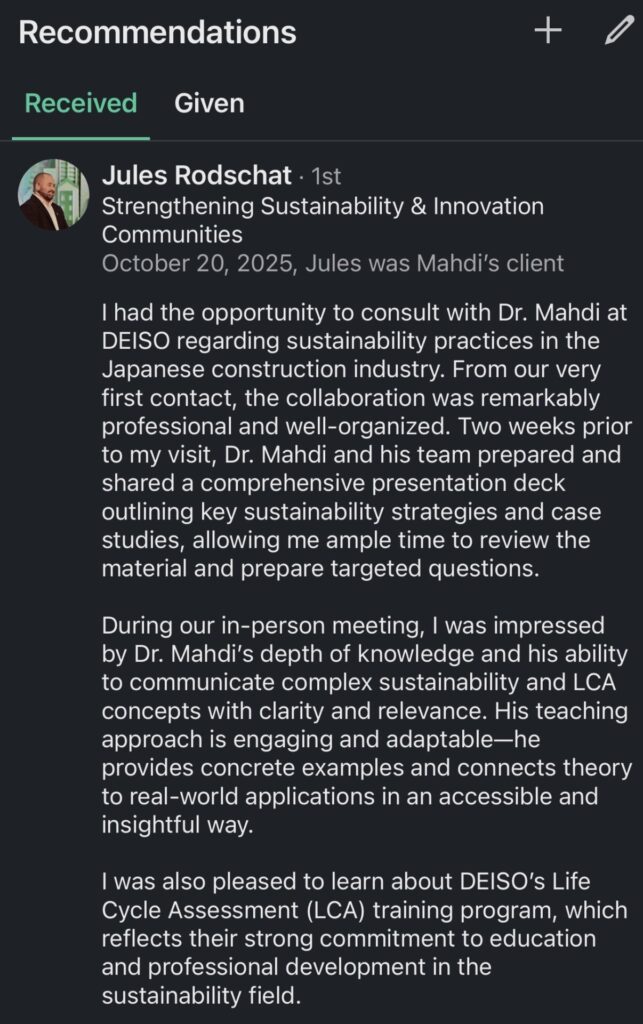Switch to the Given tab

tap(210, 103)
